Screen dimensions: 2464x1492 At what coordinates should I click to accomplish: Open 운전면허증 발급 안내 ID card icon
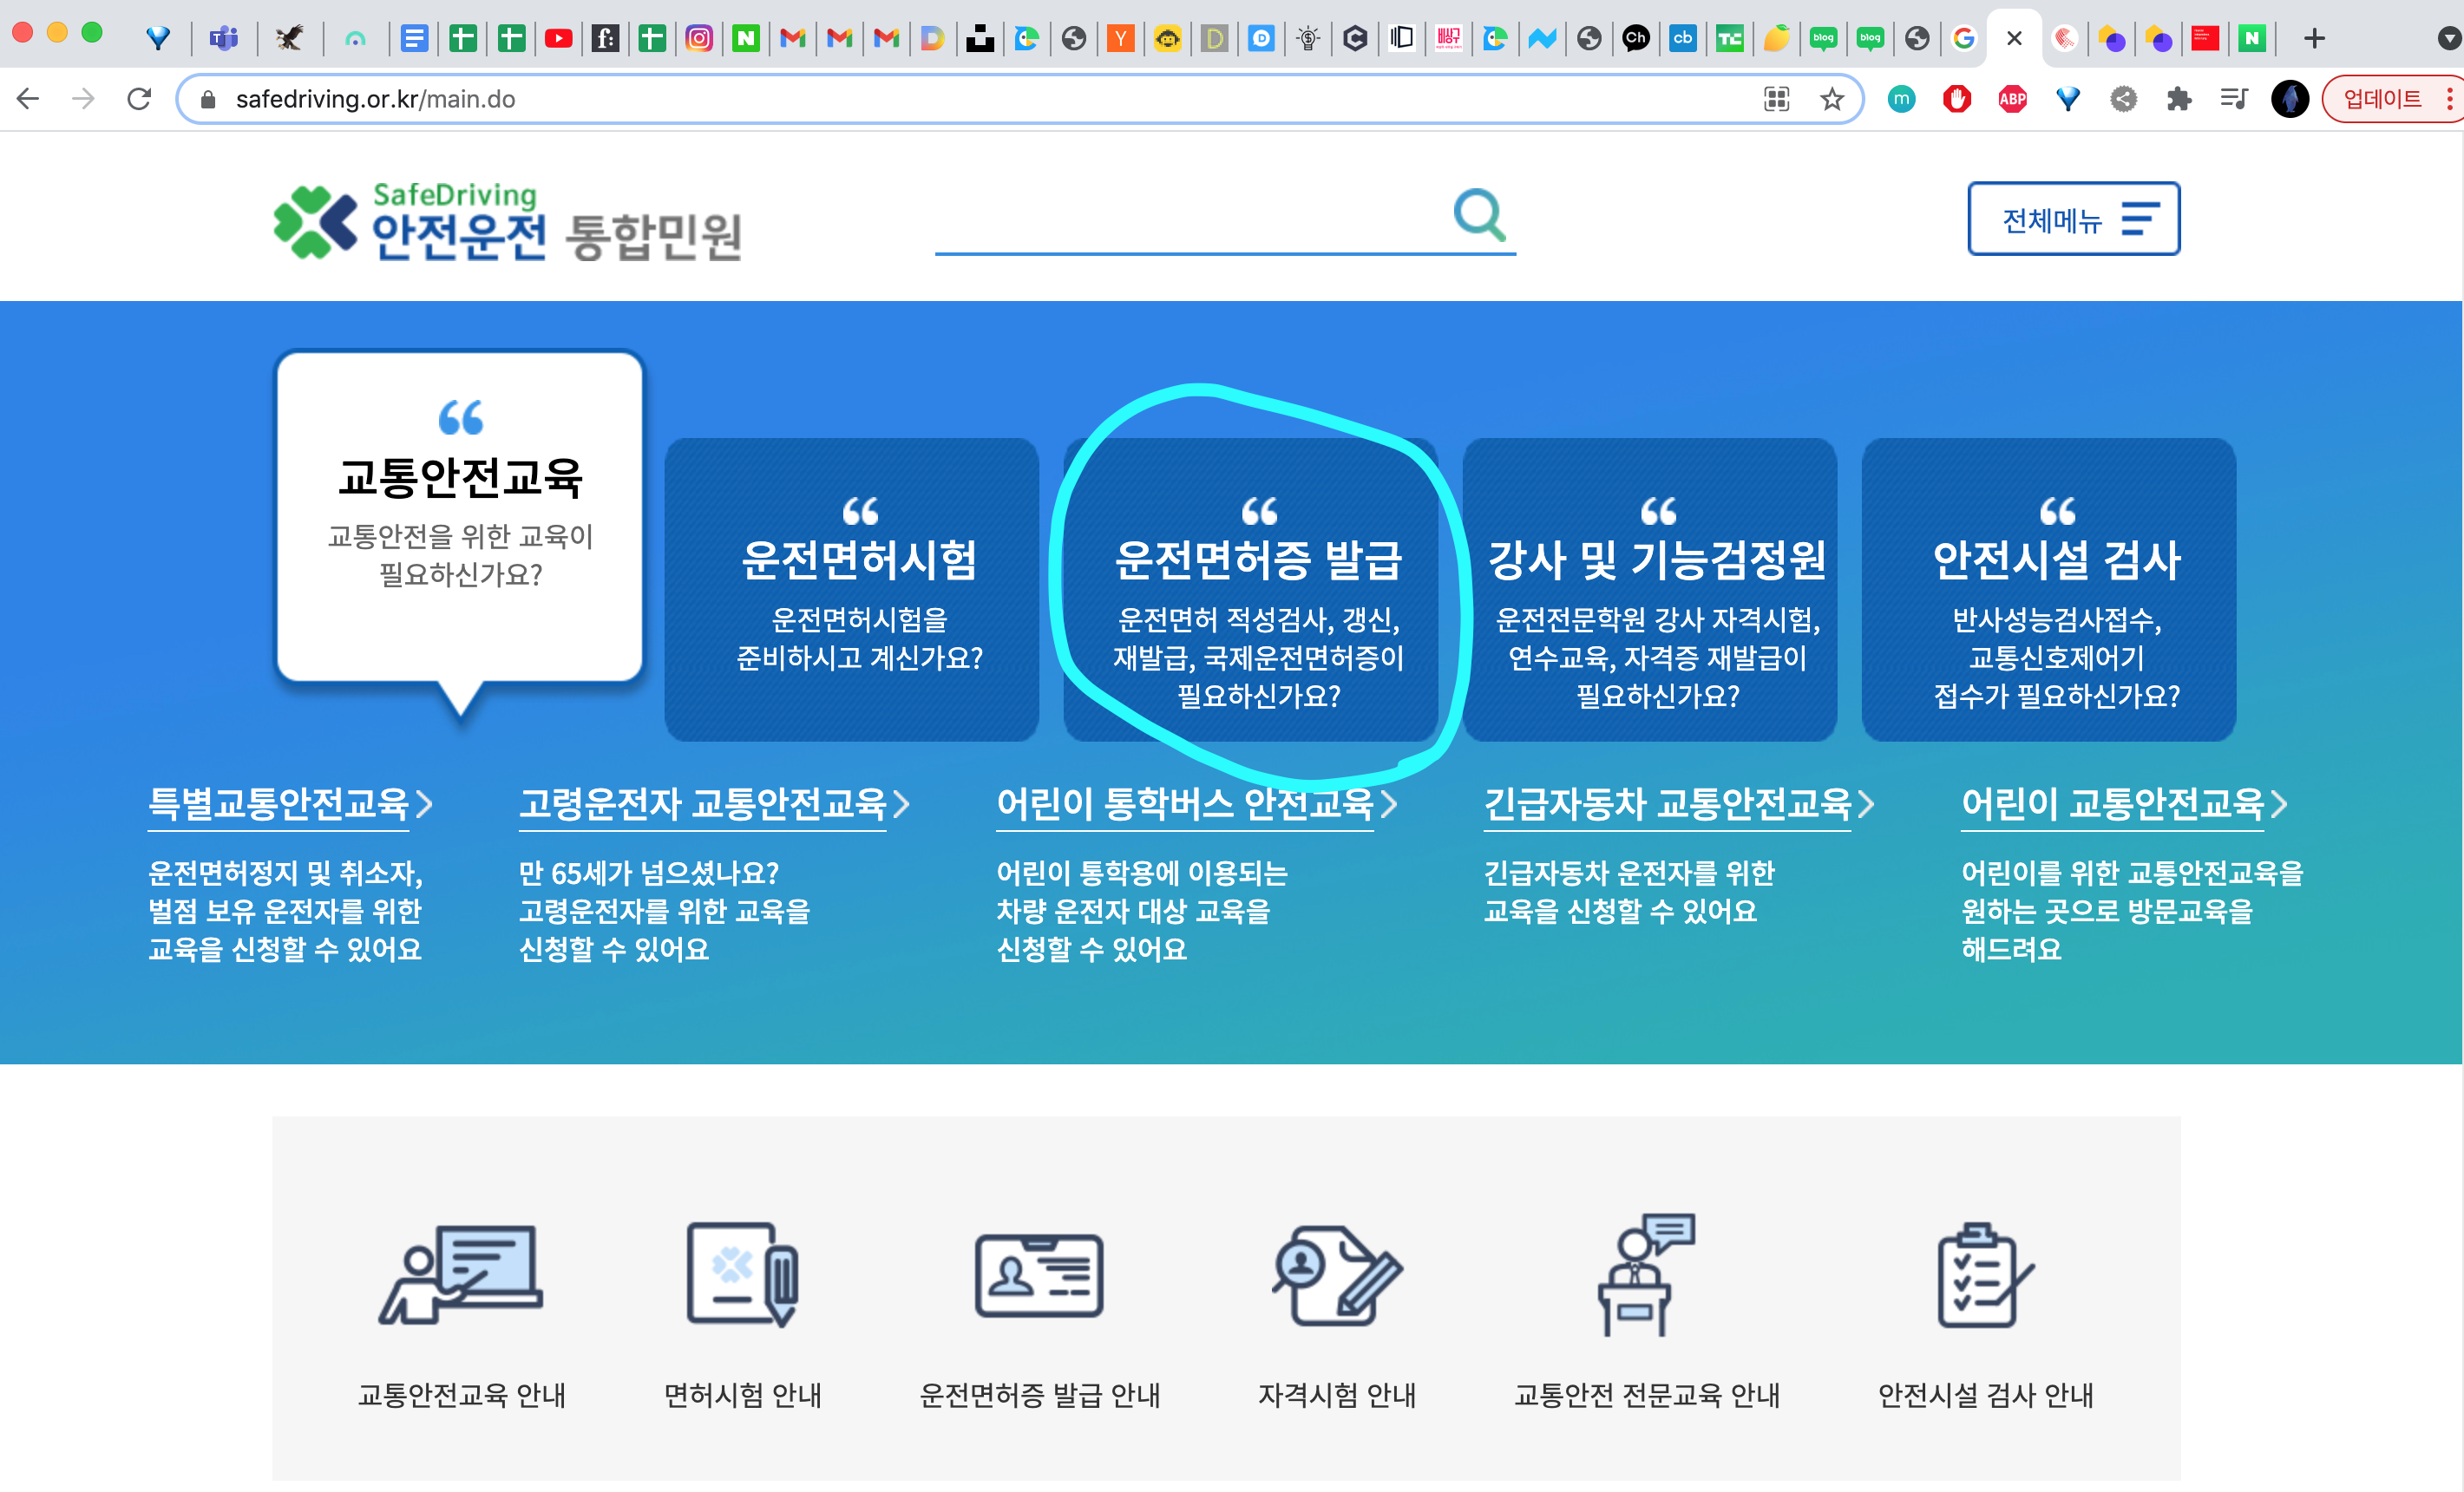[1039, 1275]
